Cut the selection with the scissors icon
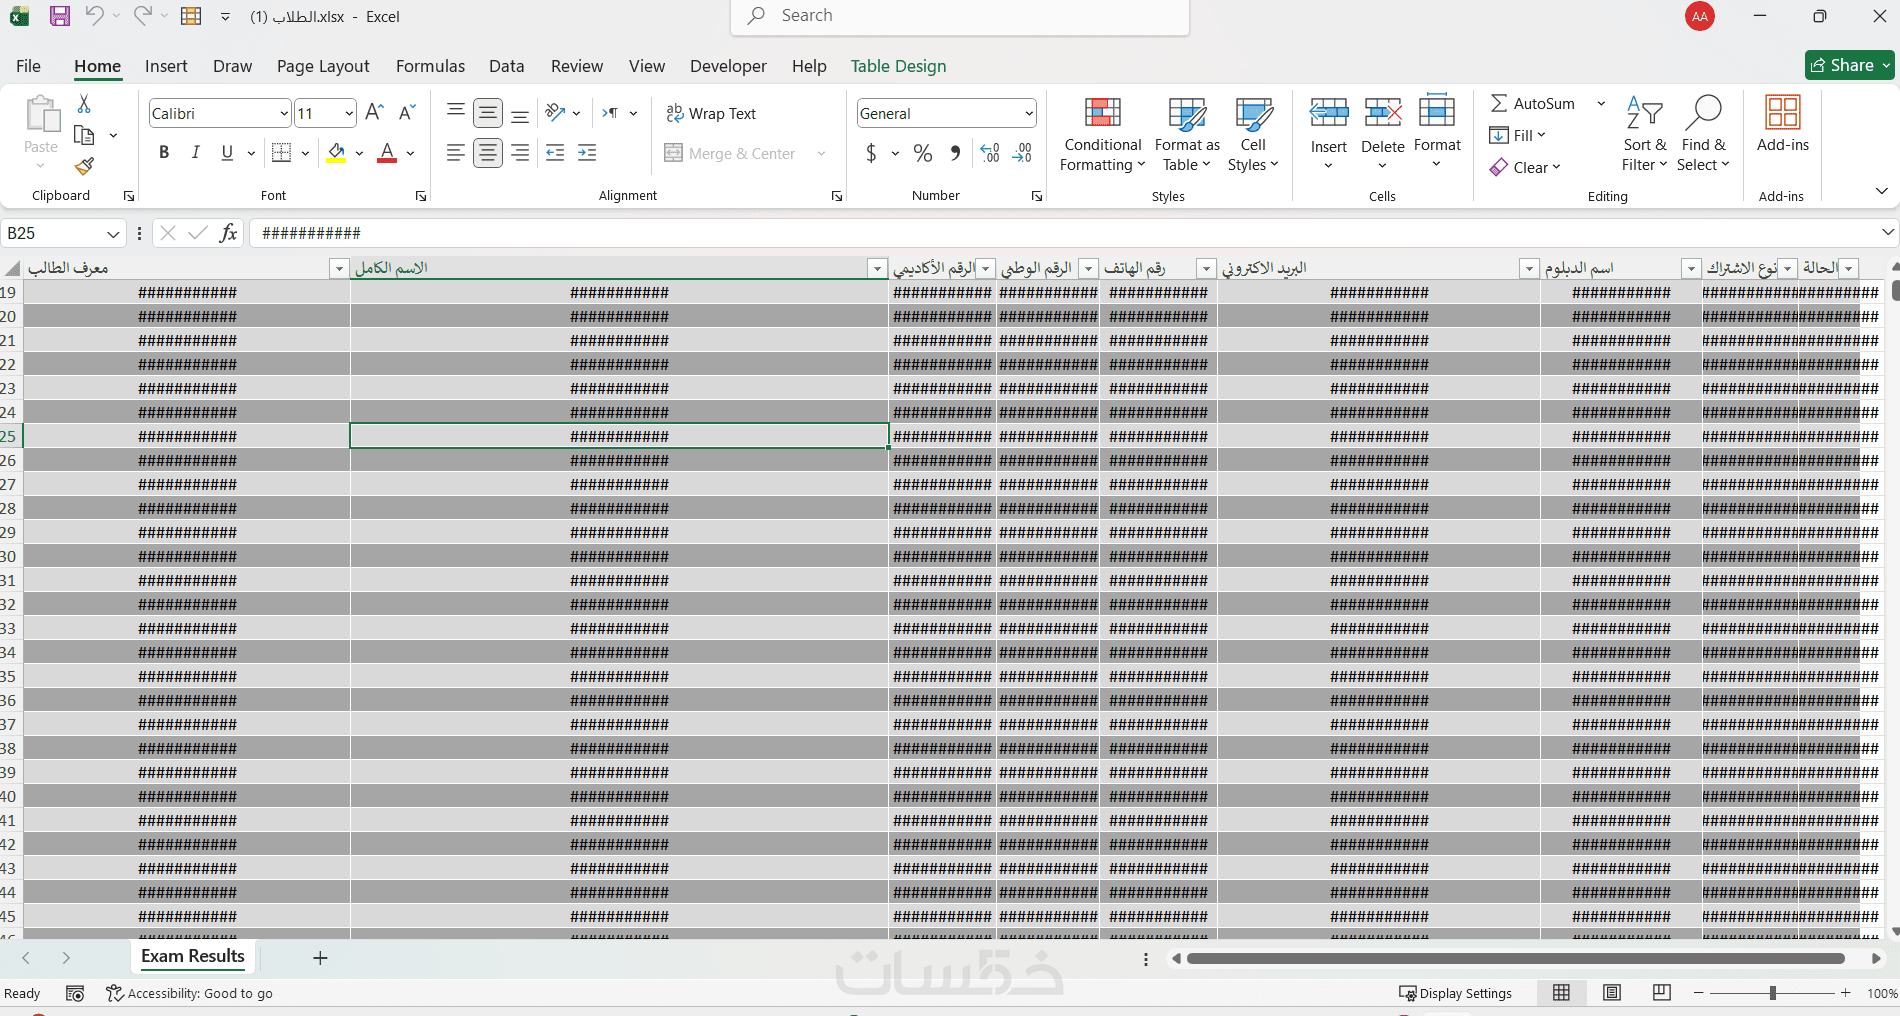The image size is (1900, 1016). coord(84,104)
